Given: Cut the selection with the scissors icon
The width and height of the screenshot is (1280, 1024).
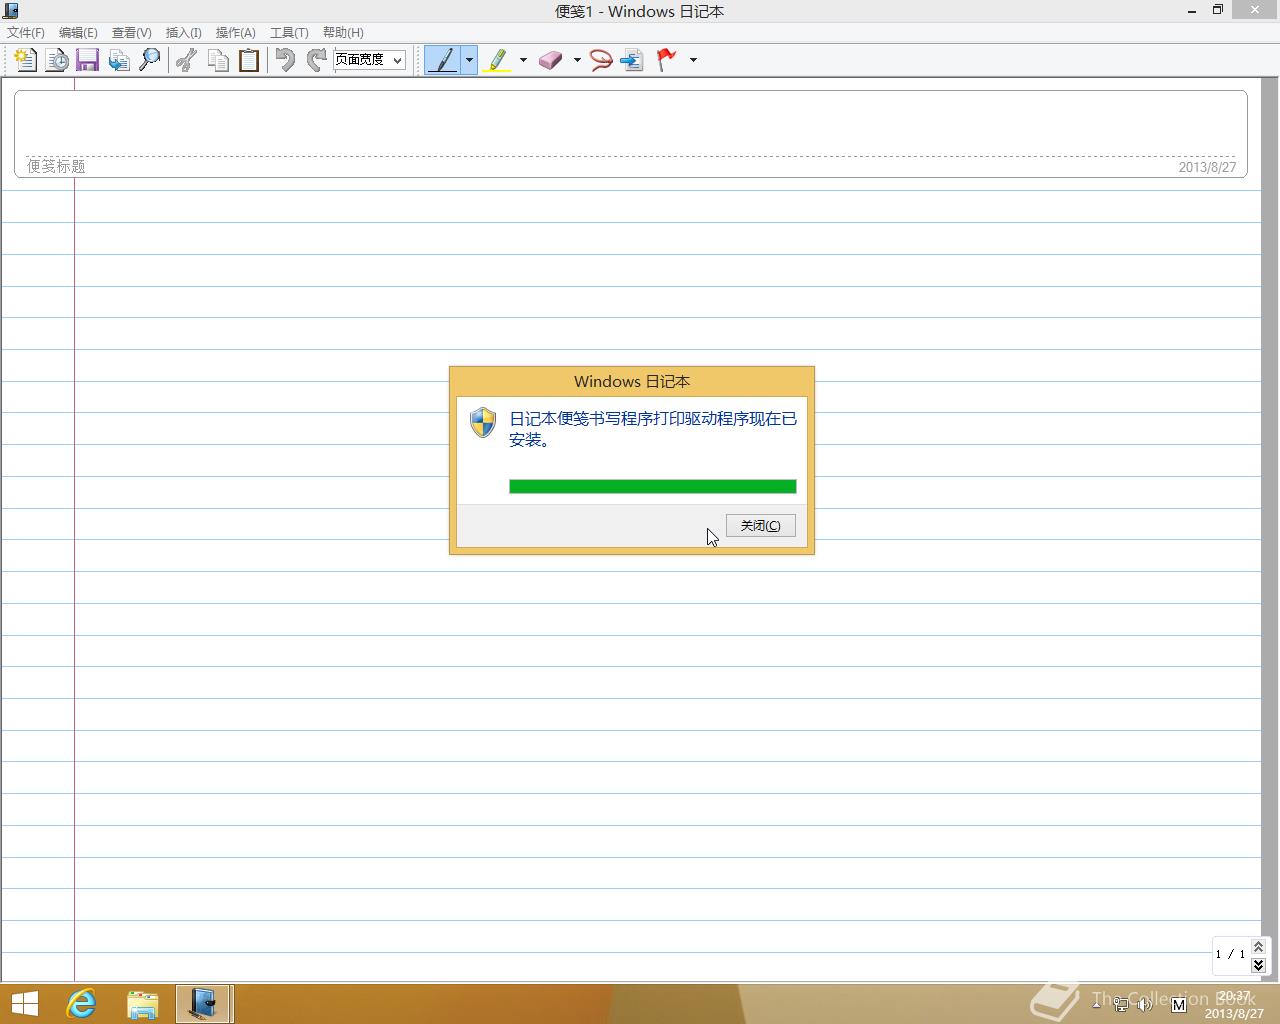Looking at the screenshot, I should 186,60.
